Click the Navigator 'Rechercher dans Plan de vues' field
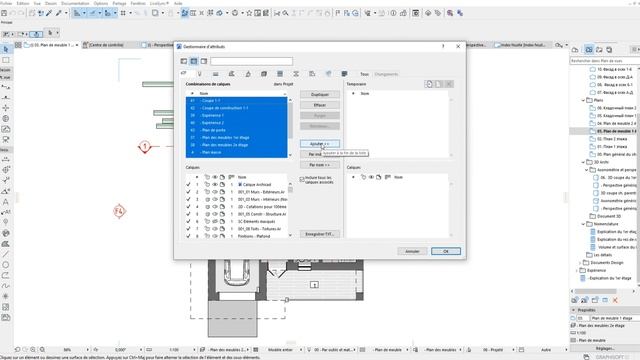The height and width of the screenshot is (360, 640). (x=604, y=60)
